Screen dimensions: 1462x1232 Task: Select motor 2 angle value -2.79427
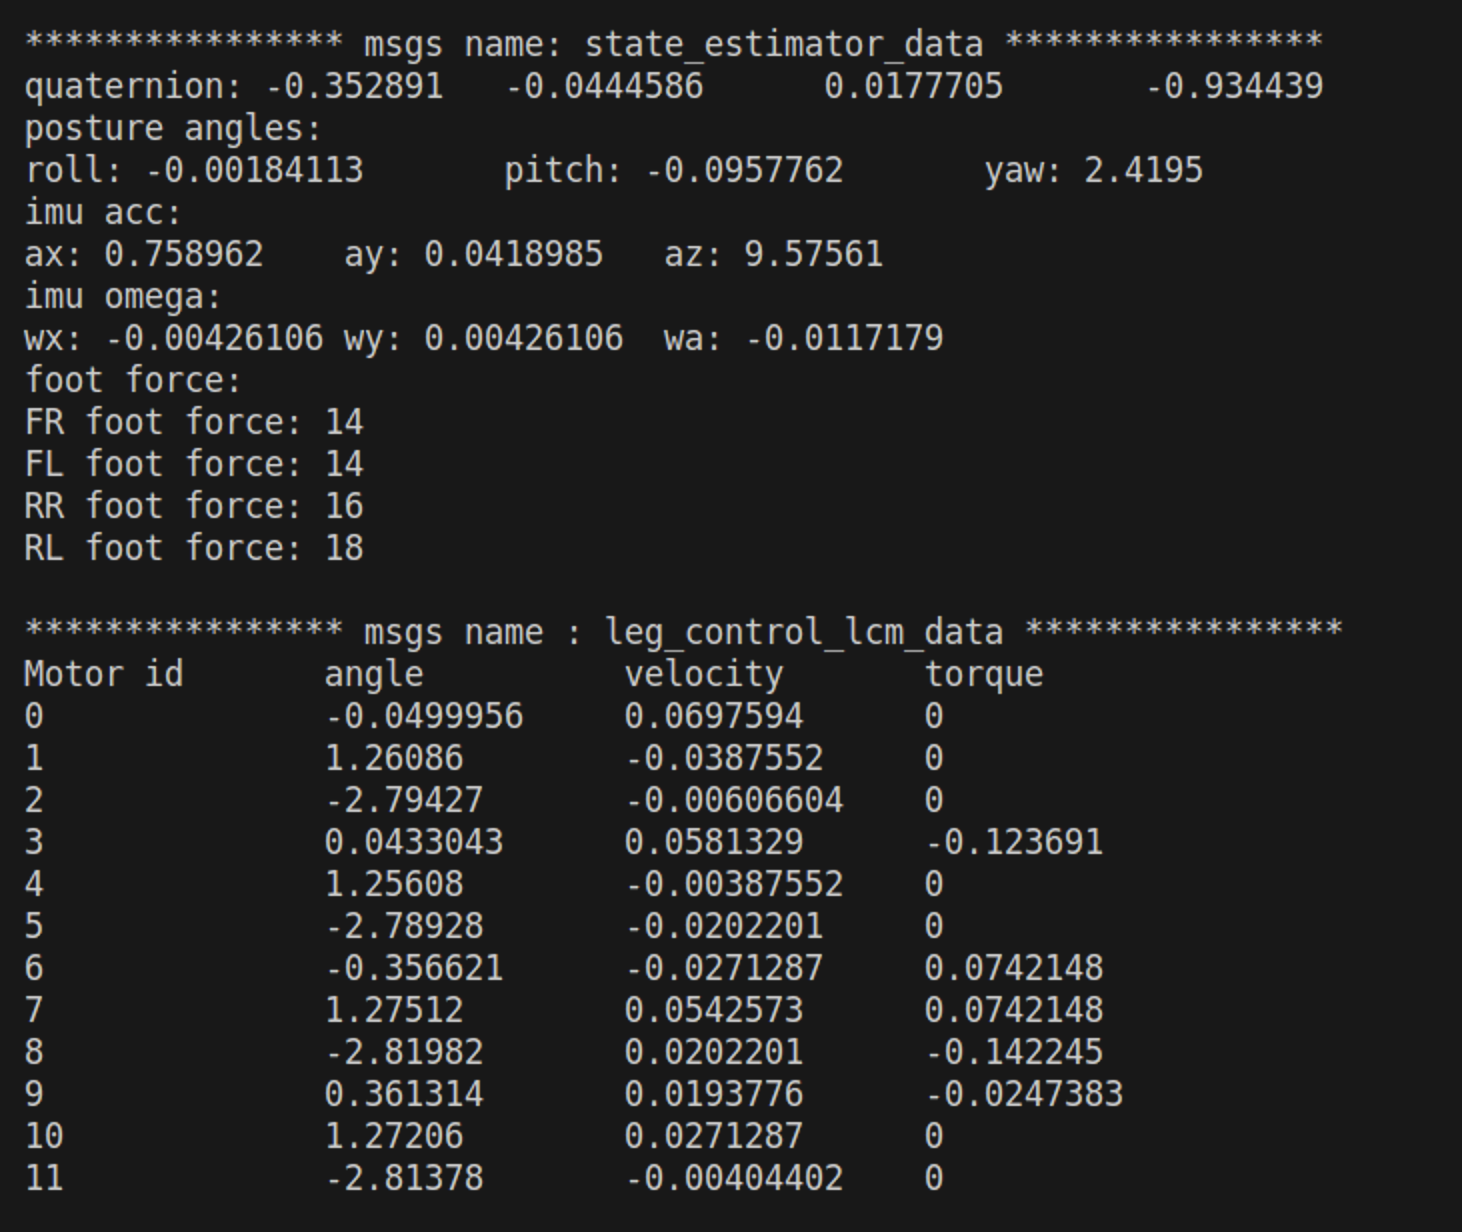[x=404, y=800]
